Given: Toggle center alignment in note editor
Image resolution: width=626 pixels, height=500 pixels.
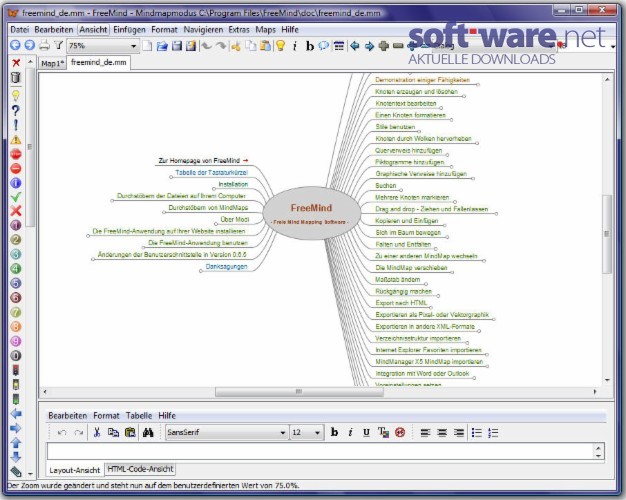Looking at the screenshot, I should 442,433.
